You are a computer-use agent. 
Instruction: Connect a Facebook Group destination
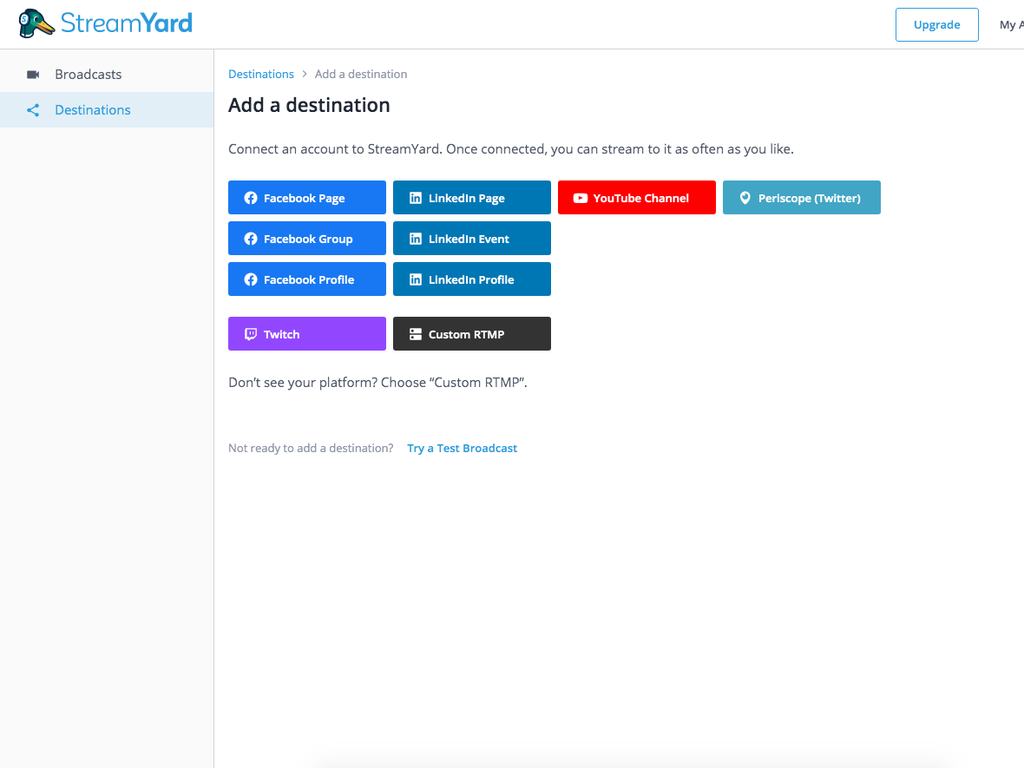307,238
